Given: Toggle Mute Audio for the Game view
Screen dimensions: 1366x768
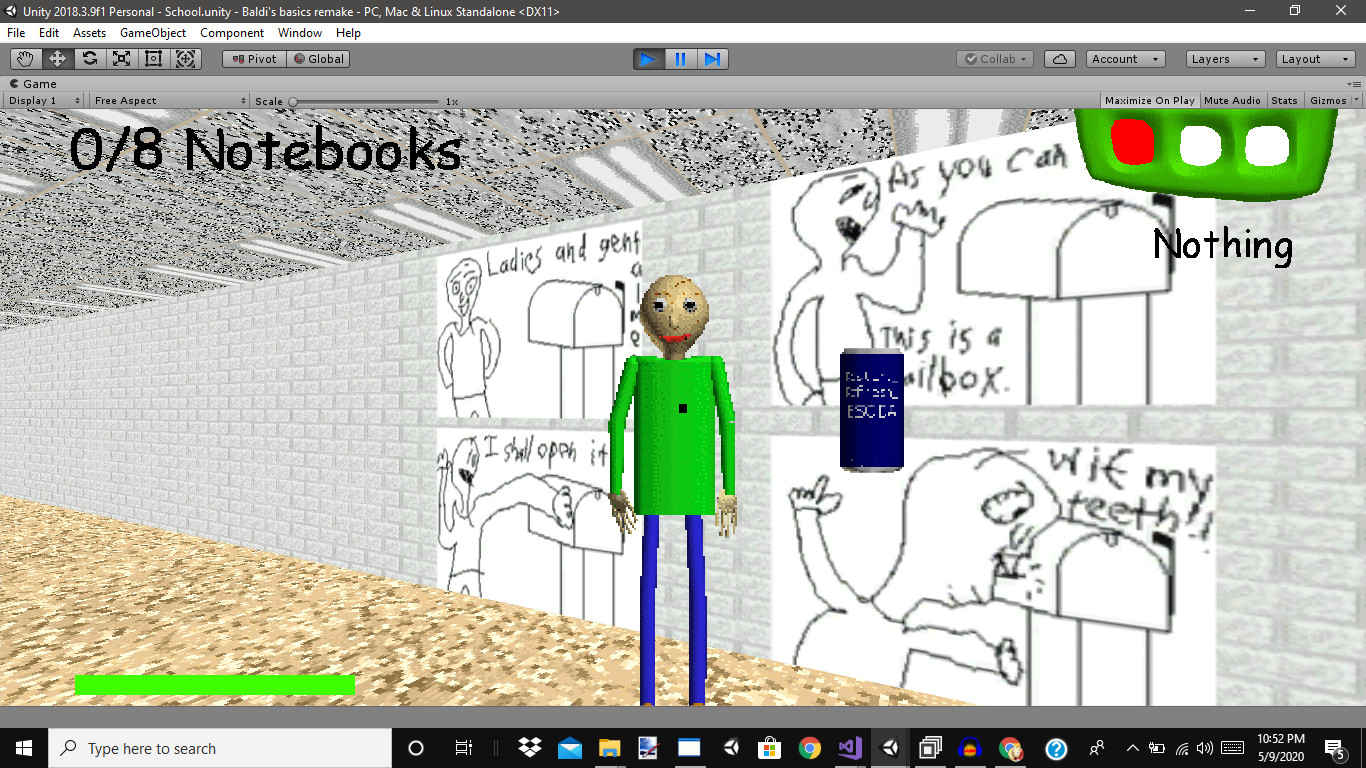Looking at the screenshot, I should tap(1232, 100).
